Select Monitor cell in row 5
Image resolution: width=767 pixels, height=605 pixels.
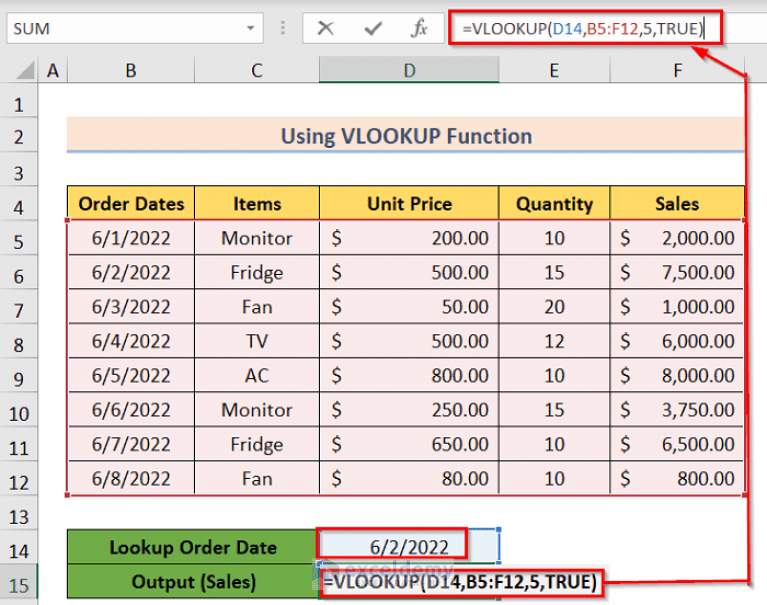(x=257, y=238)
